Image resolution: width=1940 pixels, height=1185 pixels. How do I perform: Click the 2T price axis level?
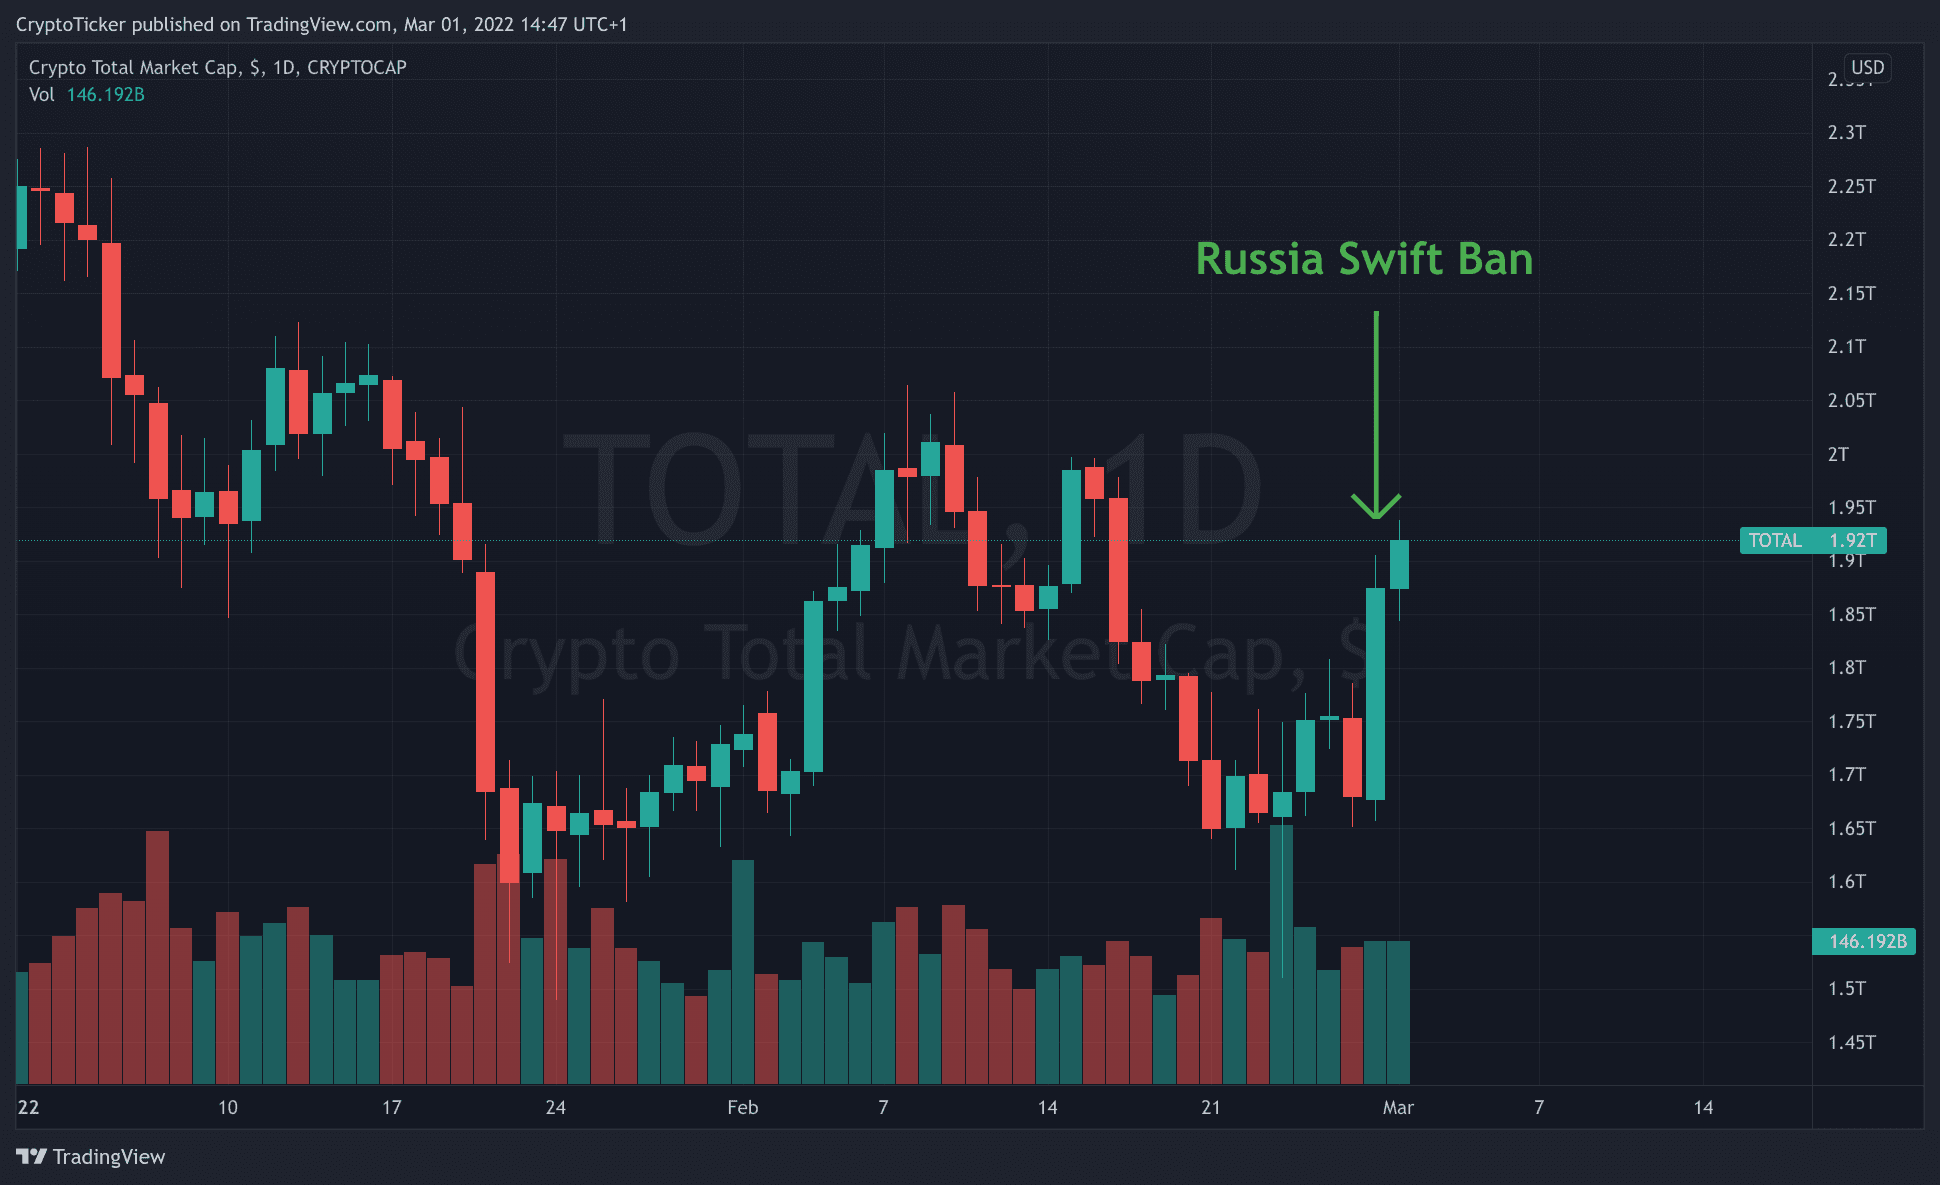coord(1838,454)
